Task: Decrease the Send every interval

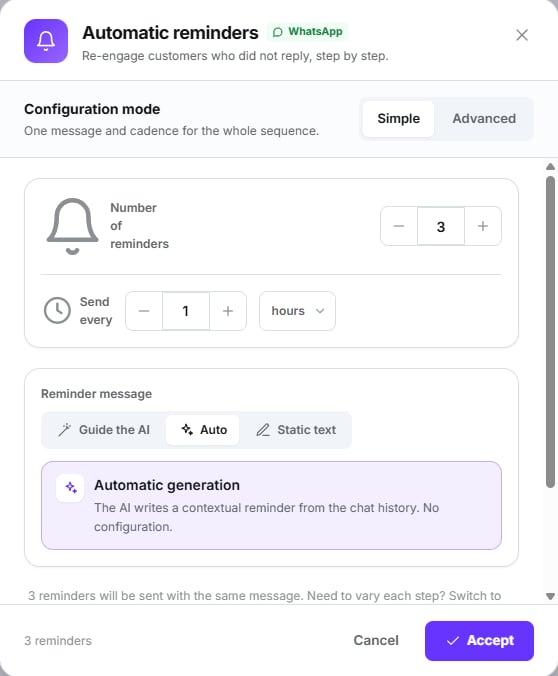Action: tap(144, 311)
